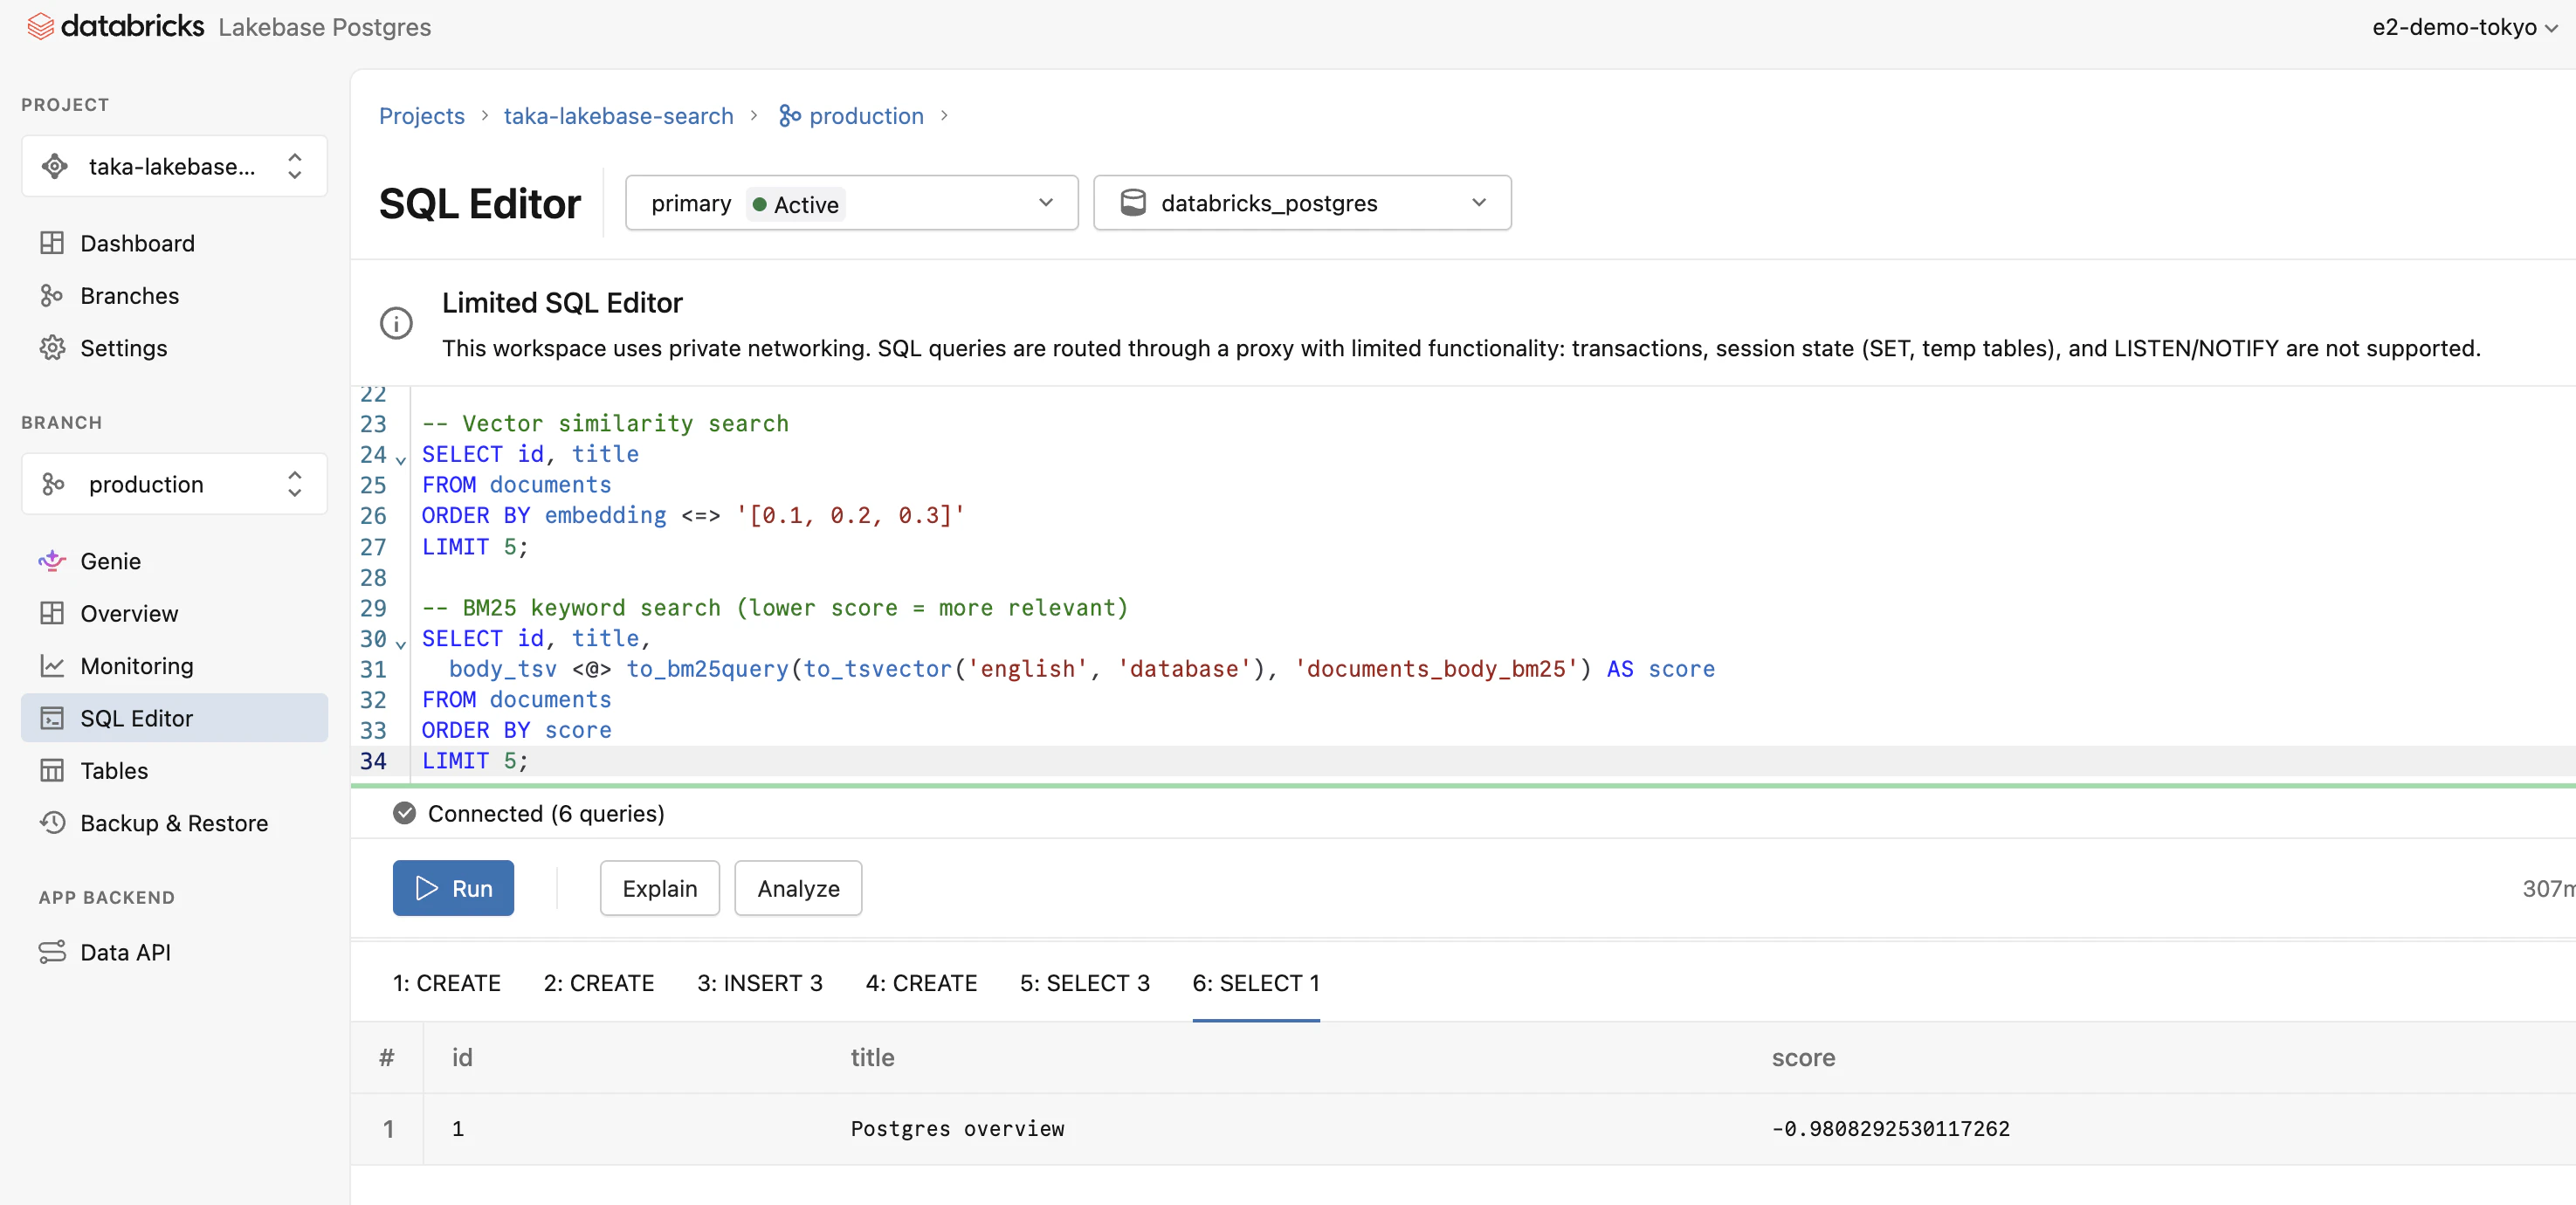Click the Explain button
Screen dimensions: 2576x1205
click(x=659, y=888)
